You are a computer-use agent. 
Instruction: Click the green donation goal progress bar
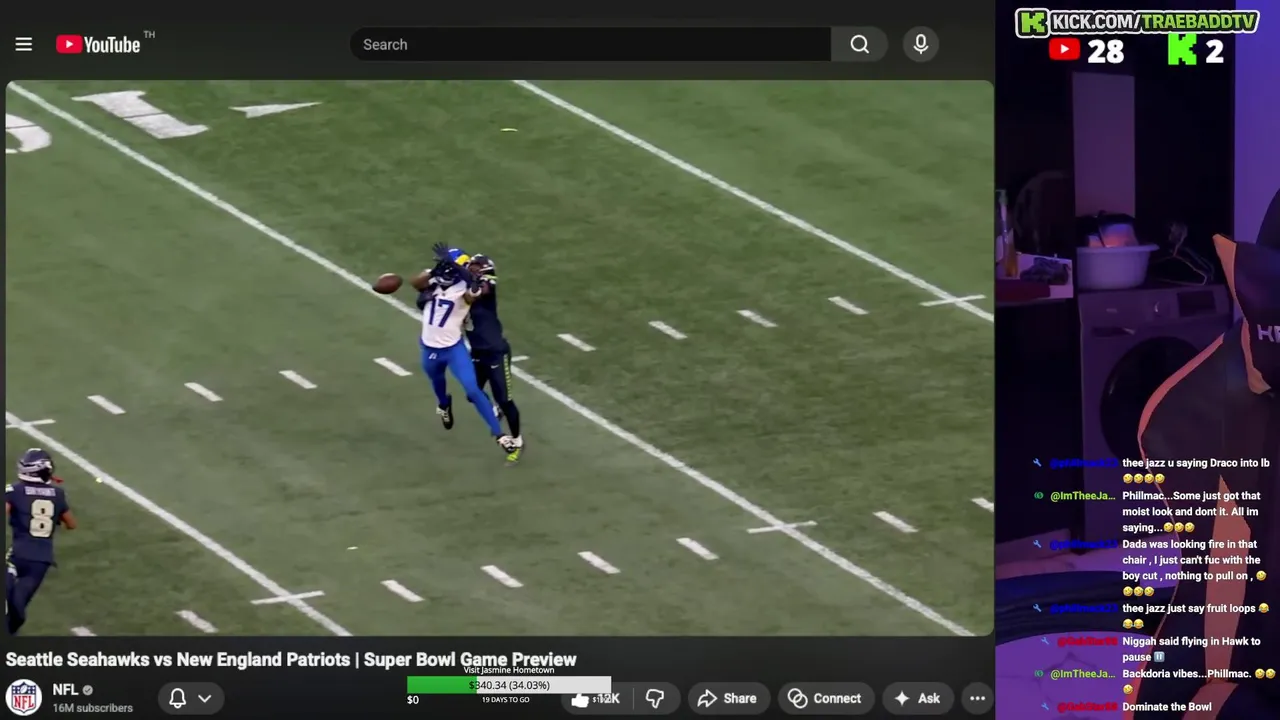pyautogui.click(x=509, y=685)
